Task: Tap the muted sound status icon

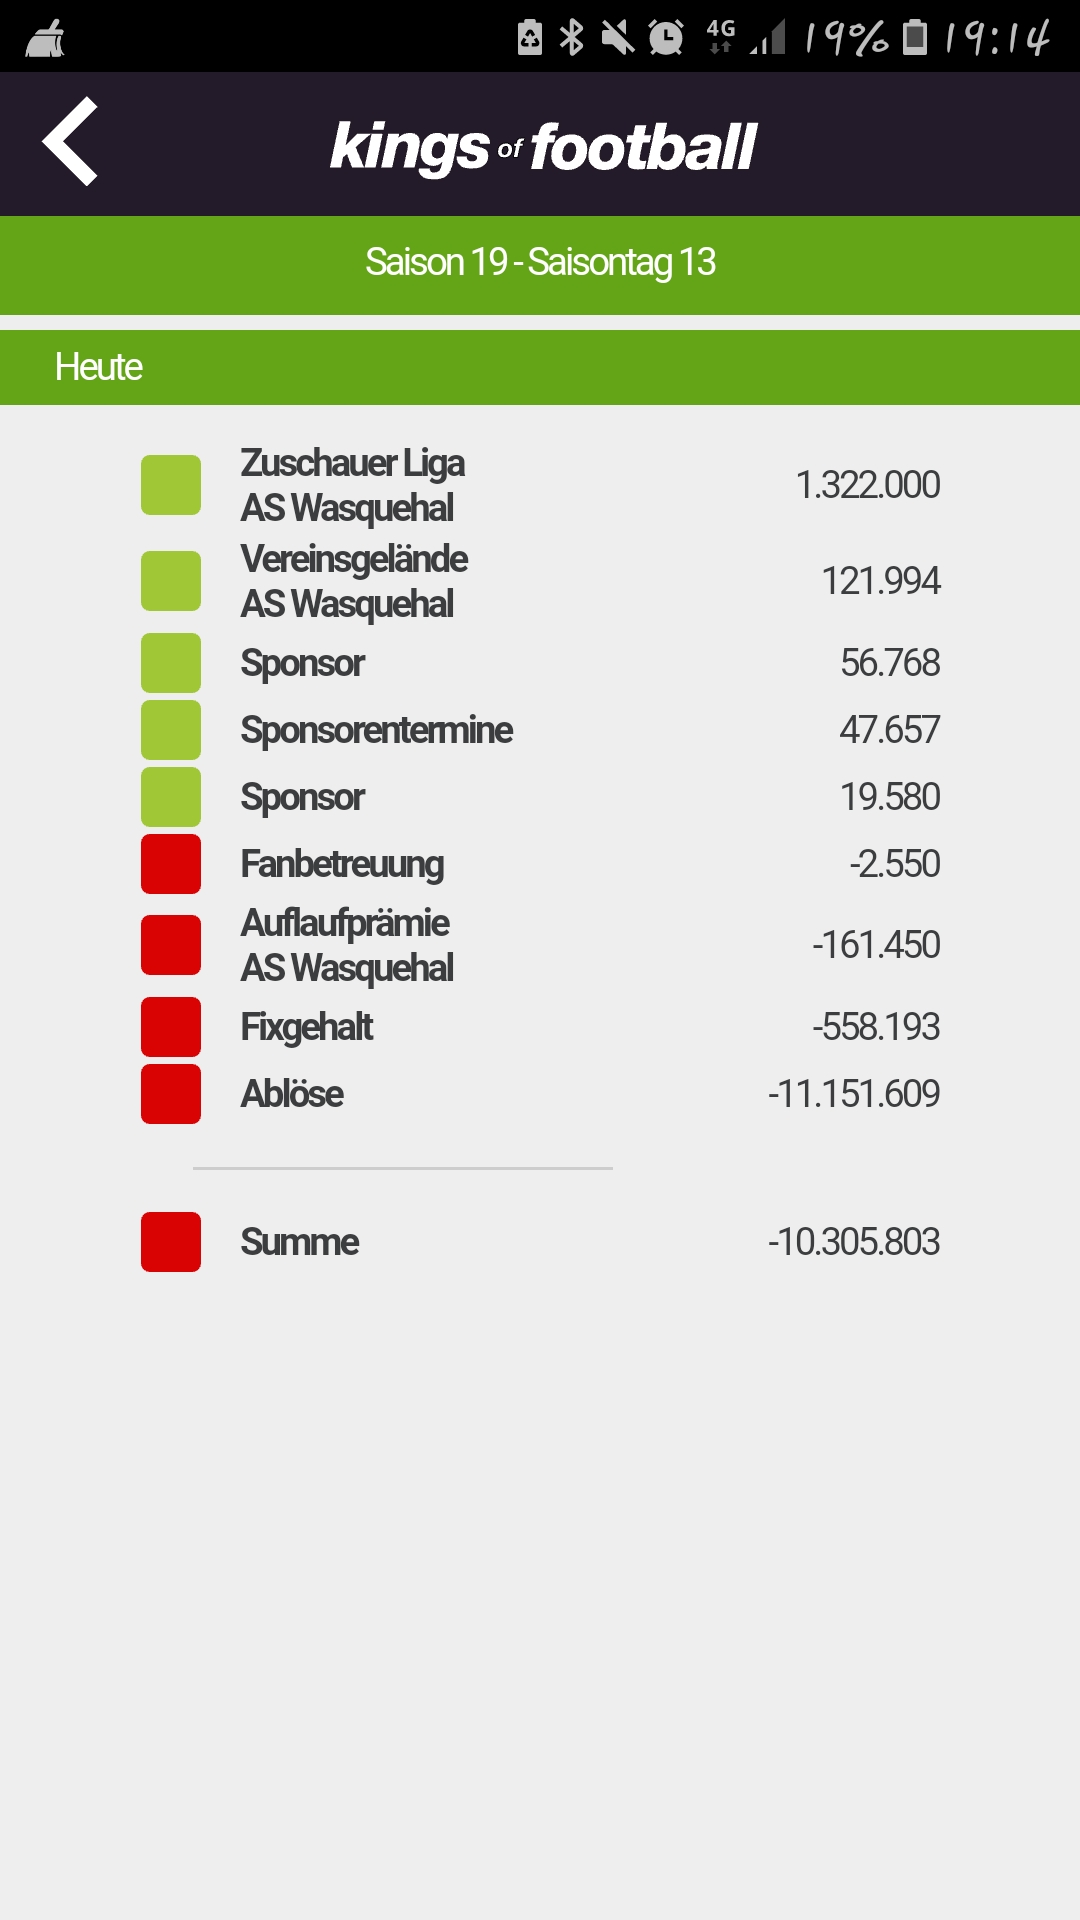Action: click(x=618, y=37)
